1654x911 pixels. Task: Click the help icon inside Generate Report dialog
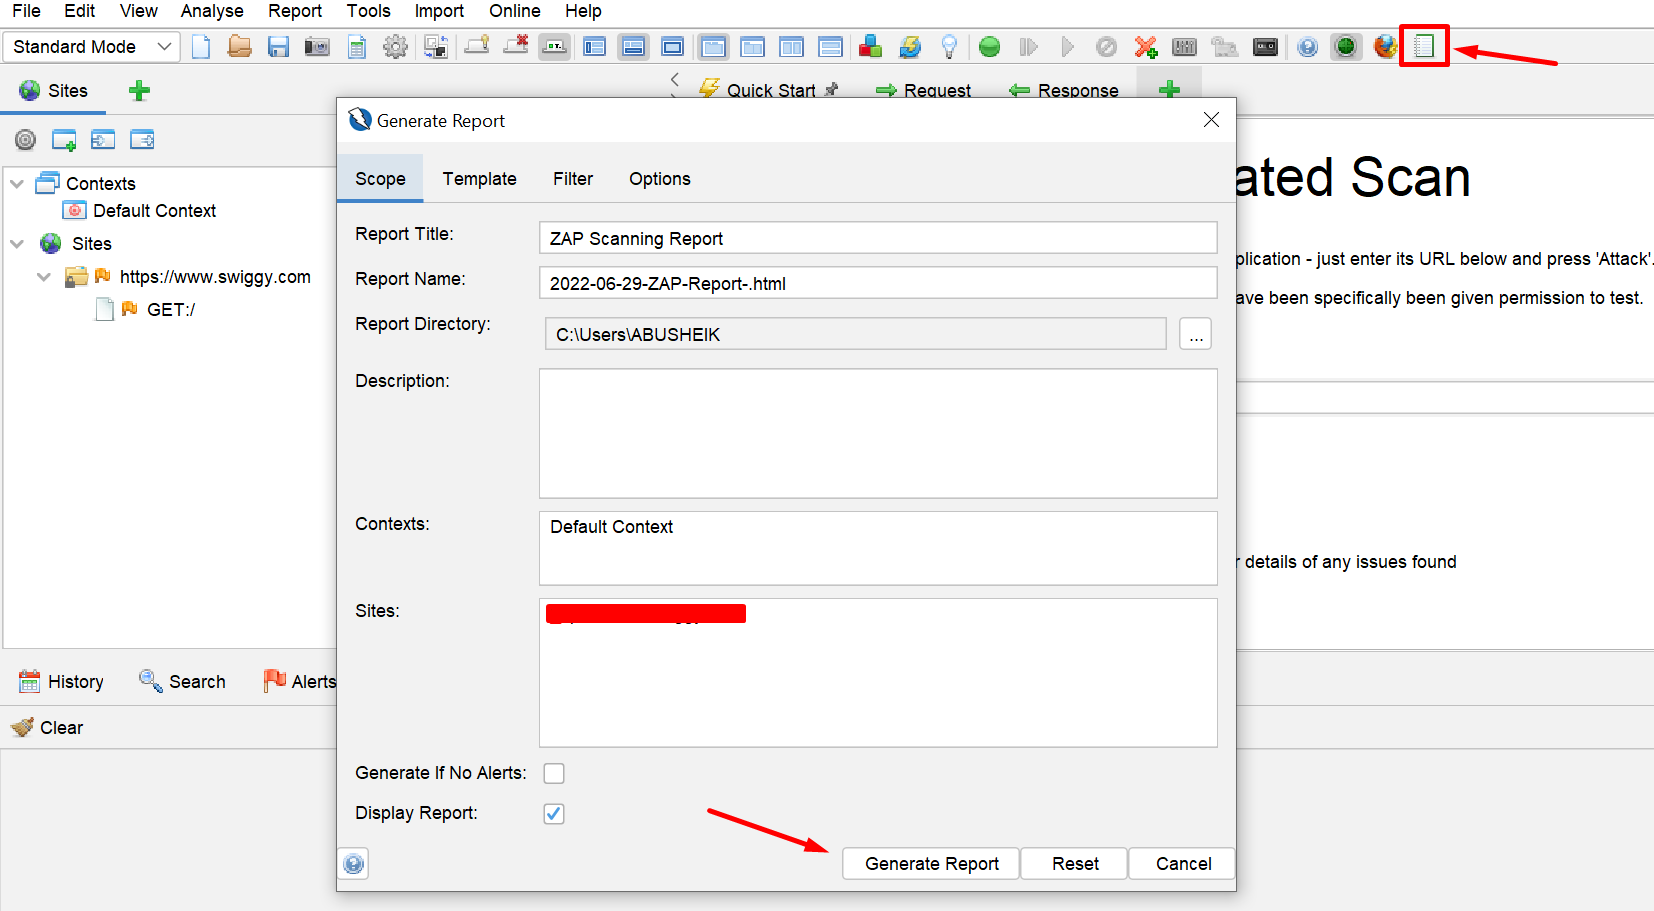[x=354, y=864]
